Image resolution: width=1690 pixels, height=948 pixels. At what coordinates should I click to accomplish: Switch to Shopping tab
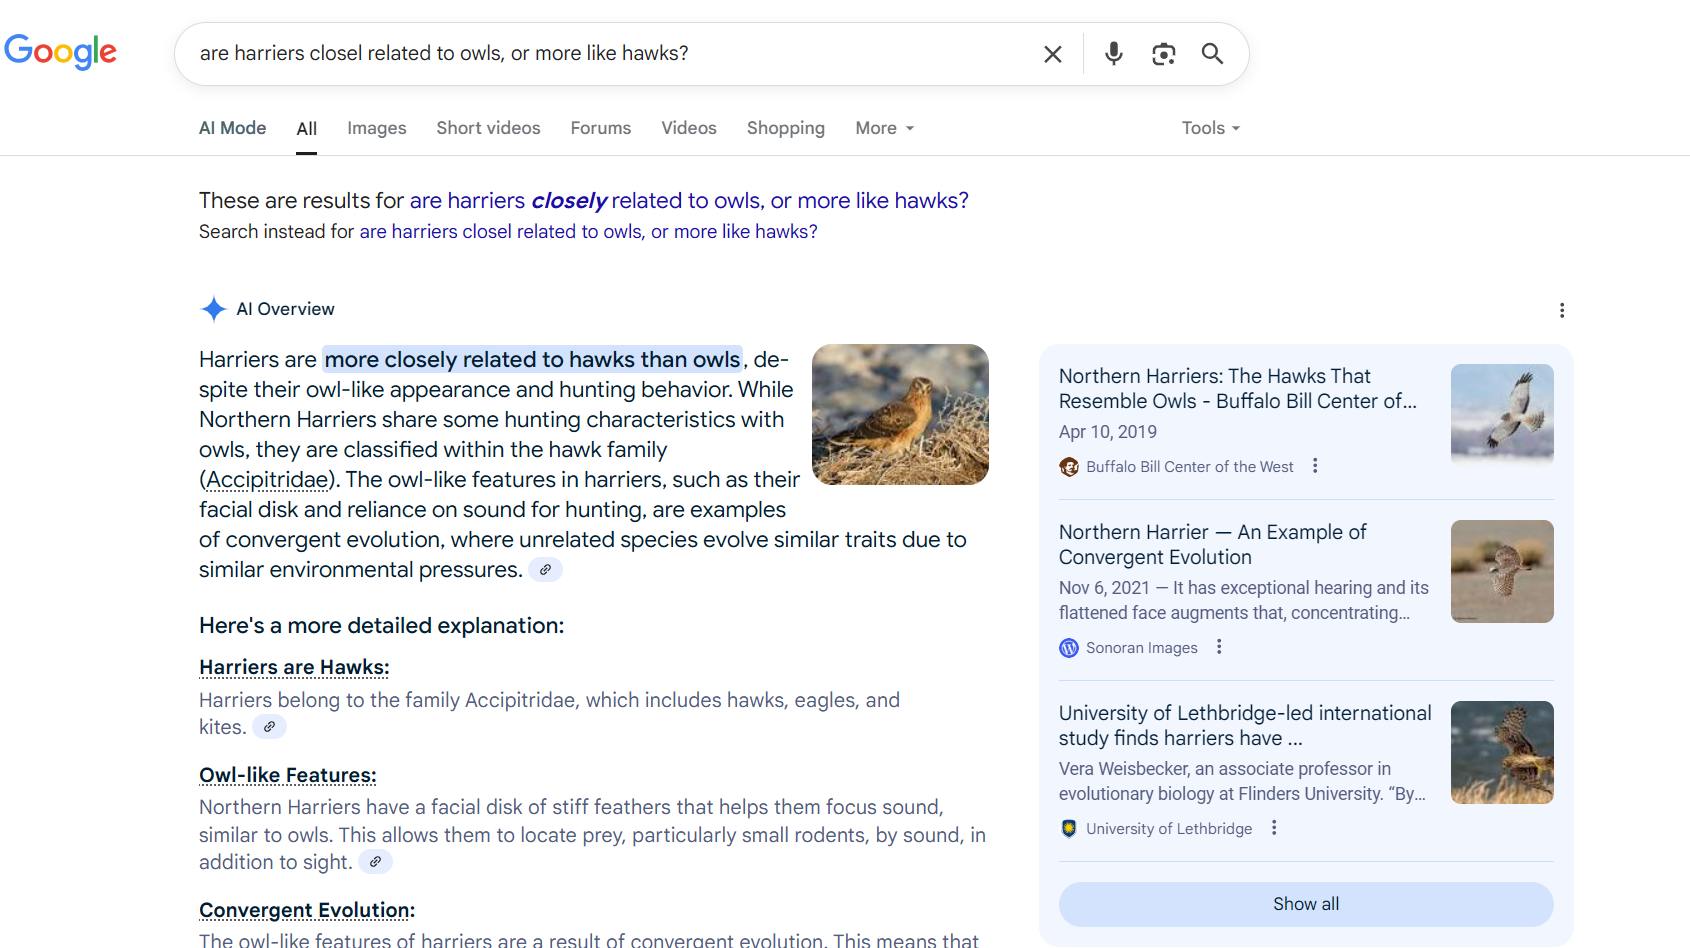point(786,128)
